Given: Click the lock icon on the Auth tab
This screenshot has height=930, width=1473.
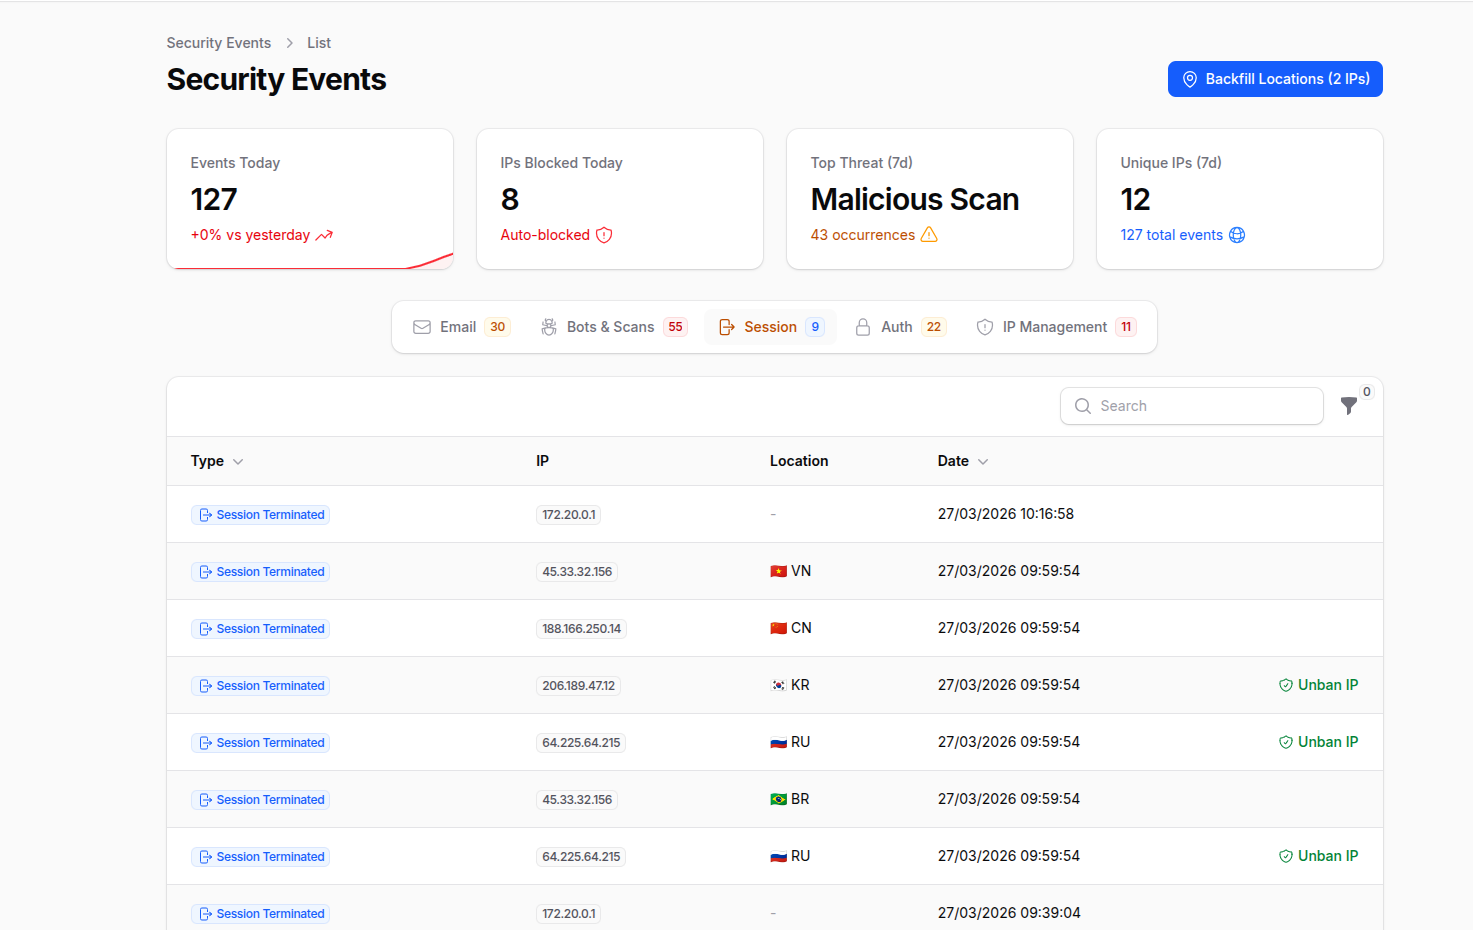Looking at the screenshot, I should click(x=863, y=326).
